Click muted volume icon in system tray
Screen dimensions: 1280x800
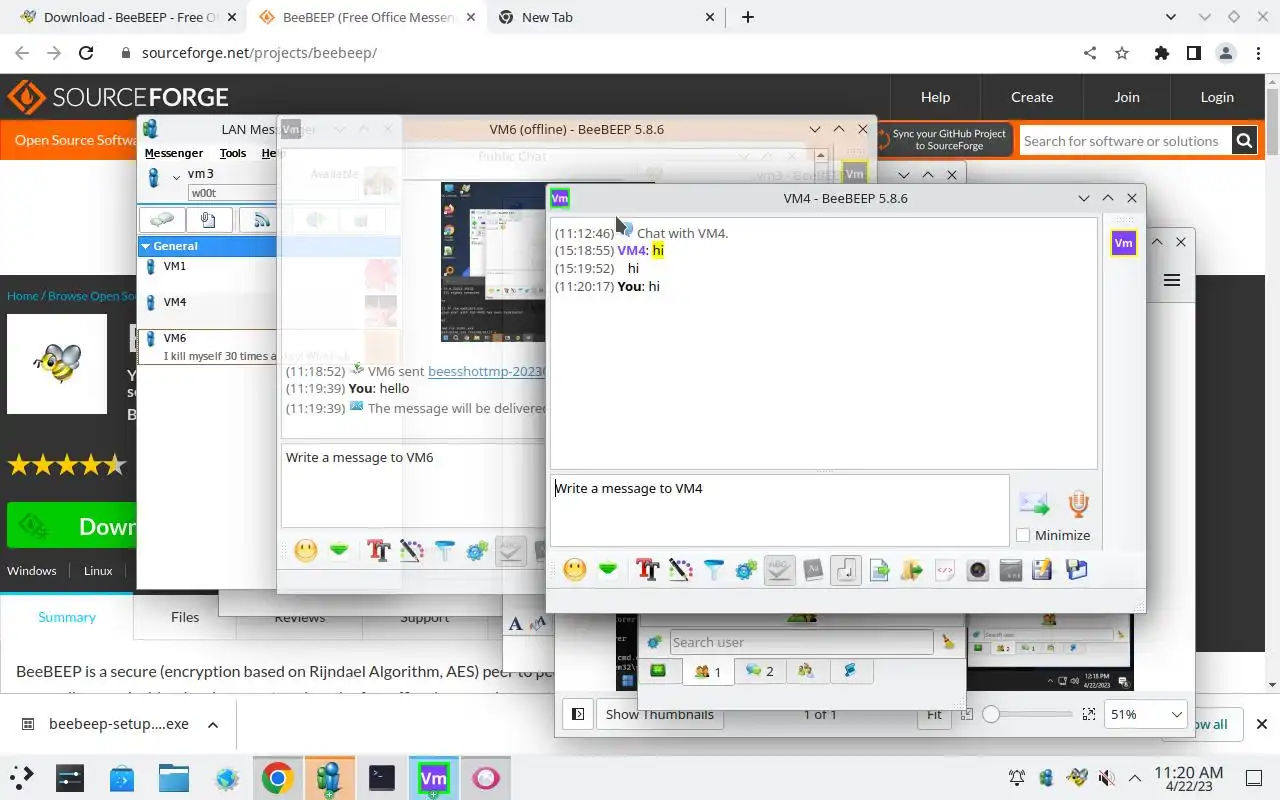1106,777
